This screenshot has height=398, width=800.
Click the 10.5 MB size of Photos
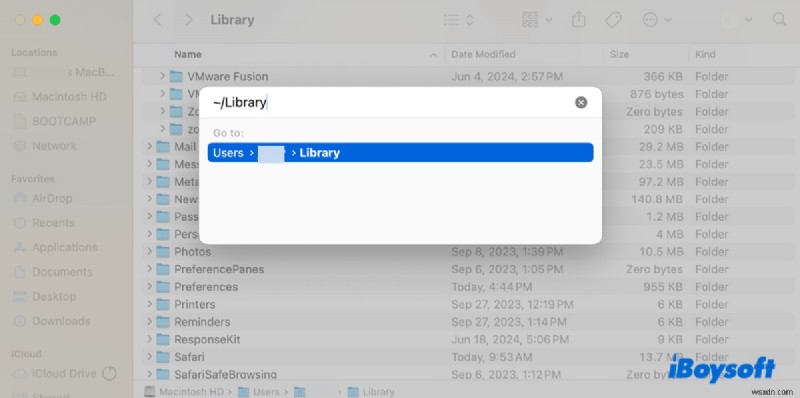661,252
